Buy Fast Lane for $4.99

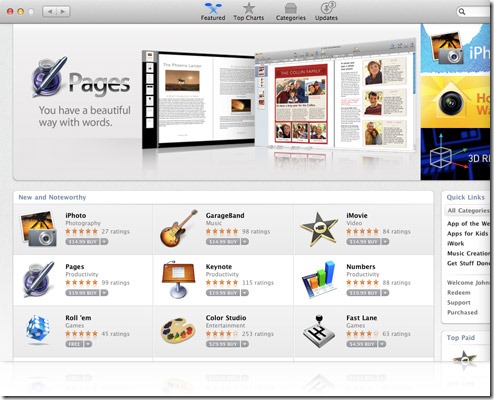coord(362,344)
